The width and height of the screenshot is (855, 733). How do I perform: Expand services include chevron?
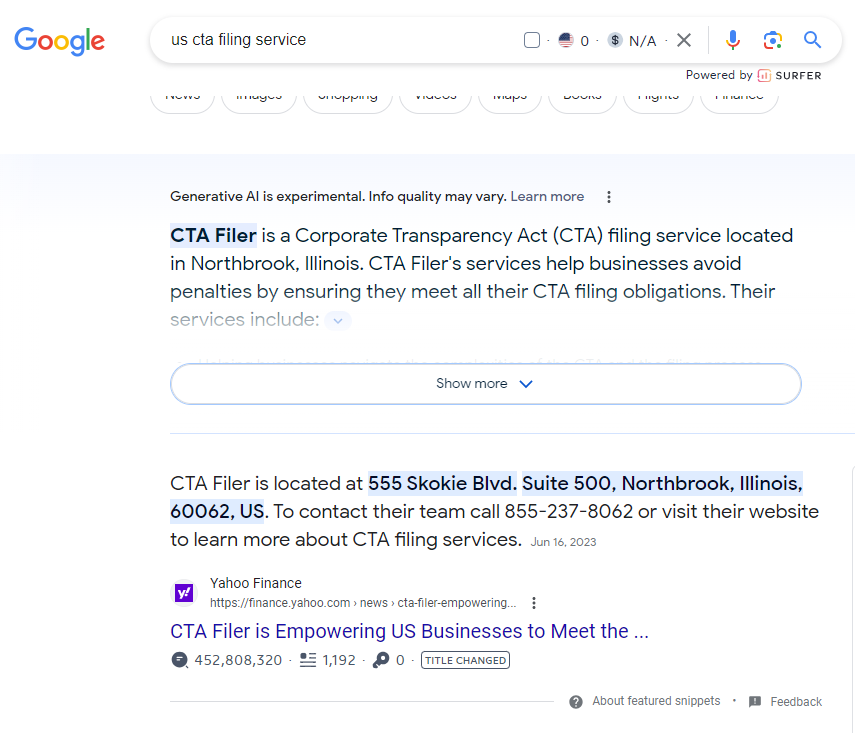tap(338, 321)
